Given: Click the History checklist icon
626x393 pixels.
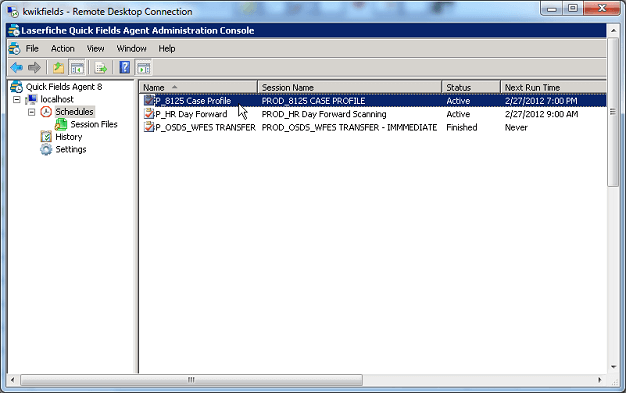Looking at the screenshot, I should (x=46, y=137).
